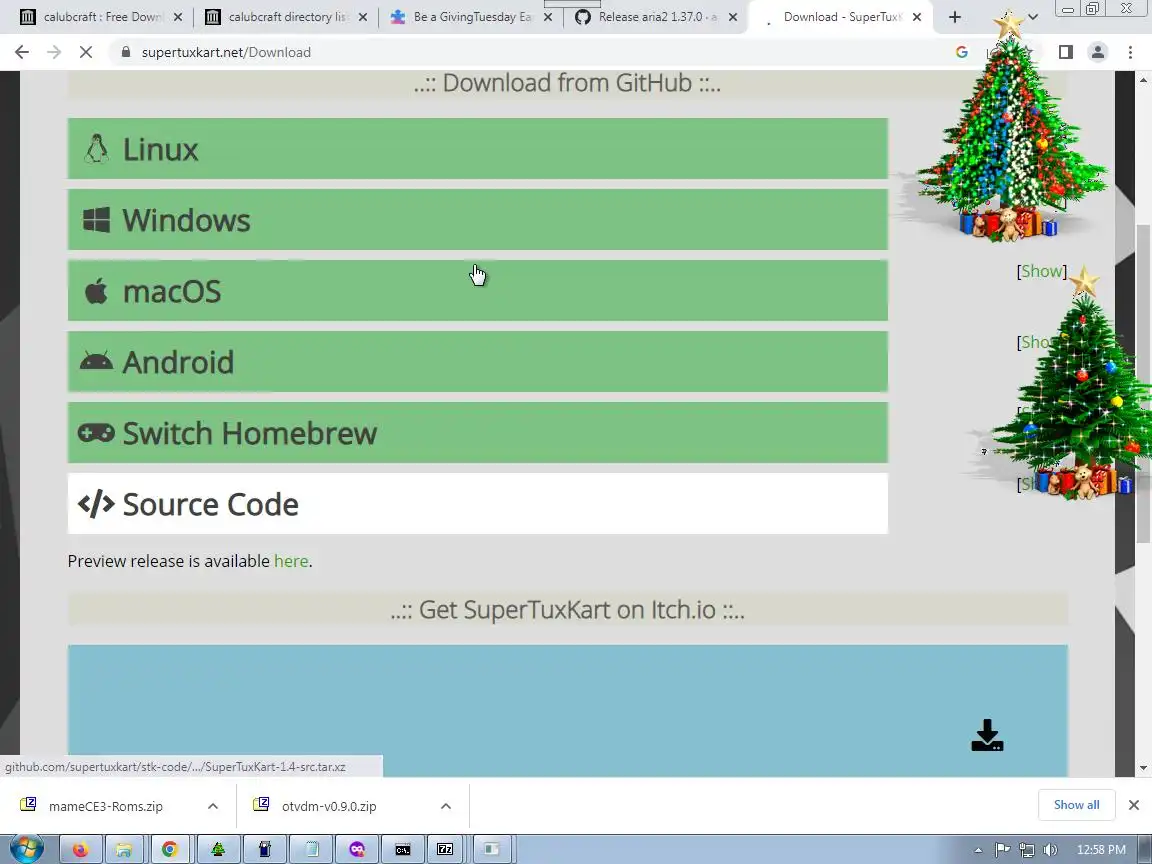Screen dimensions: 1152x864
Task: Download the Source Code
Action: tap(478, 504)
